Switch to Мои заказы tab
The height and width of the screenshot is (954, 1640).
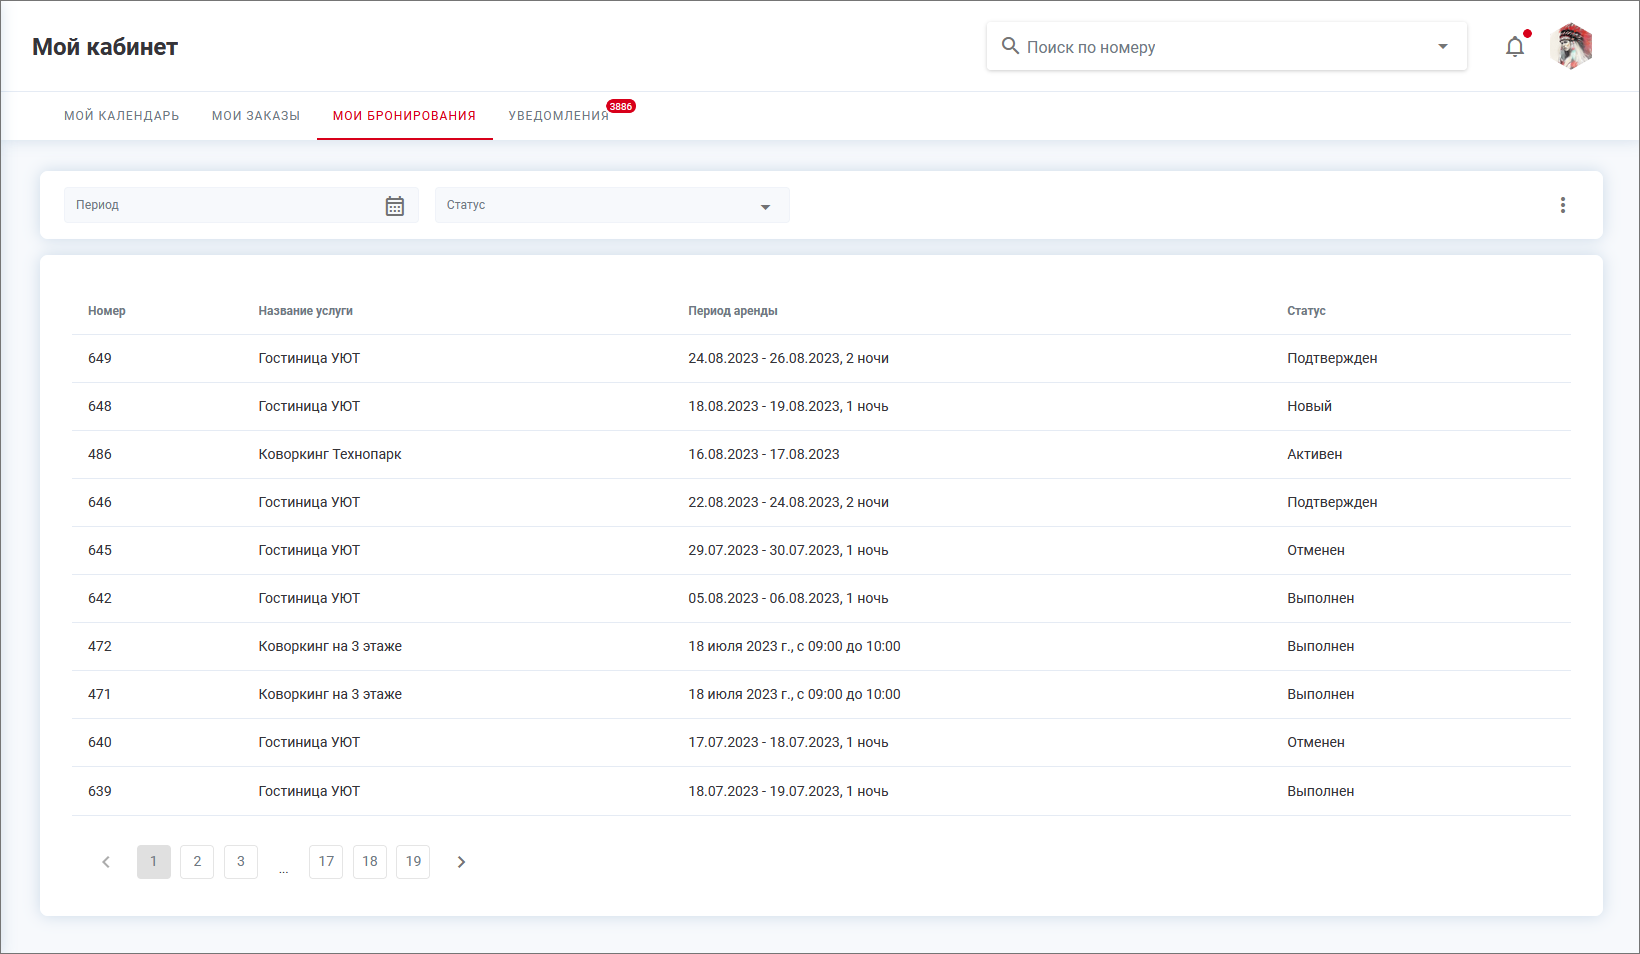[256, 116]
